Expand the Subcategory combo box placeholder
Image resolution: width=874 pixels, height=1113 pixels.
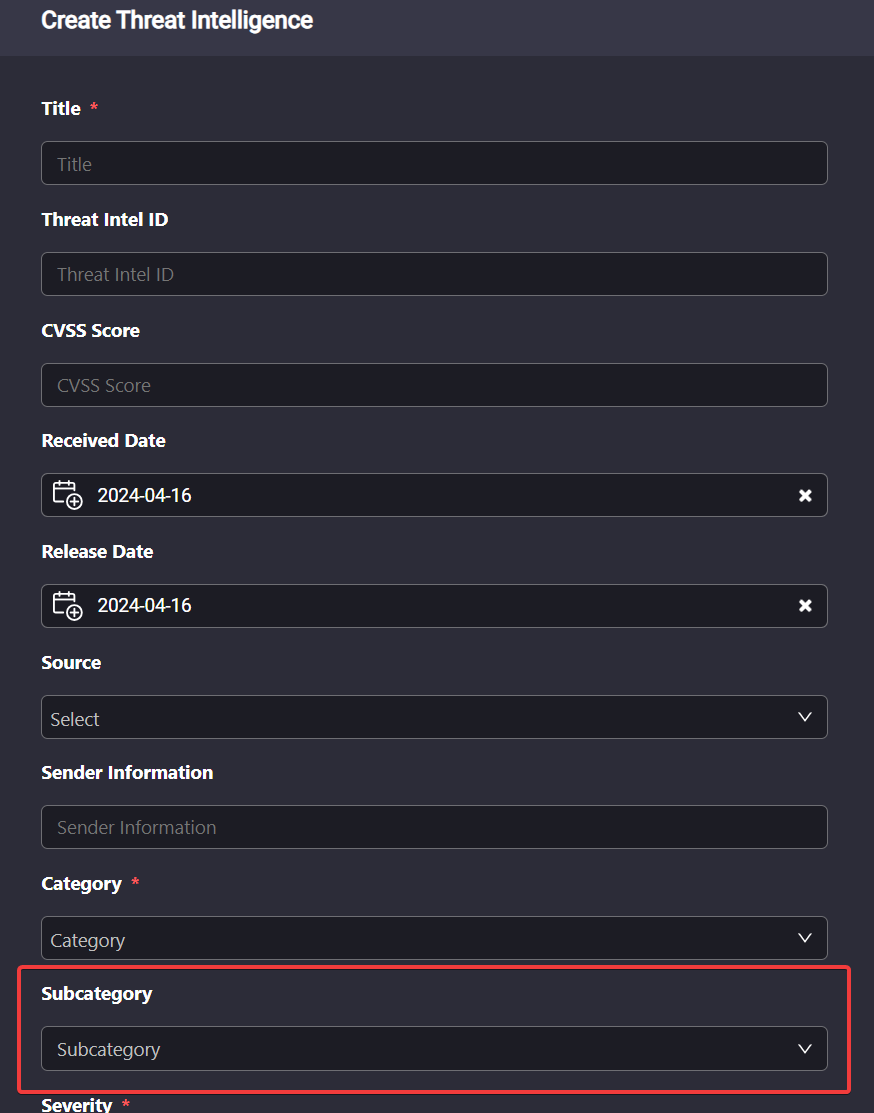[x=434, y=1048]
